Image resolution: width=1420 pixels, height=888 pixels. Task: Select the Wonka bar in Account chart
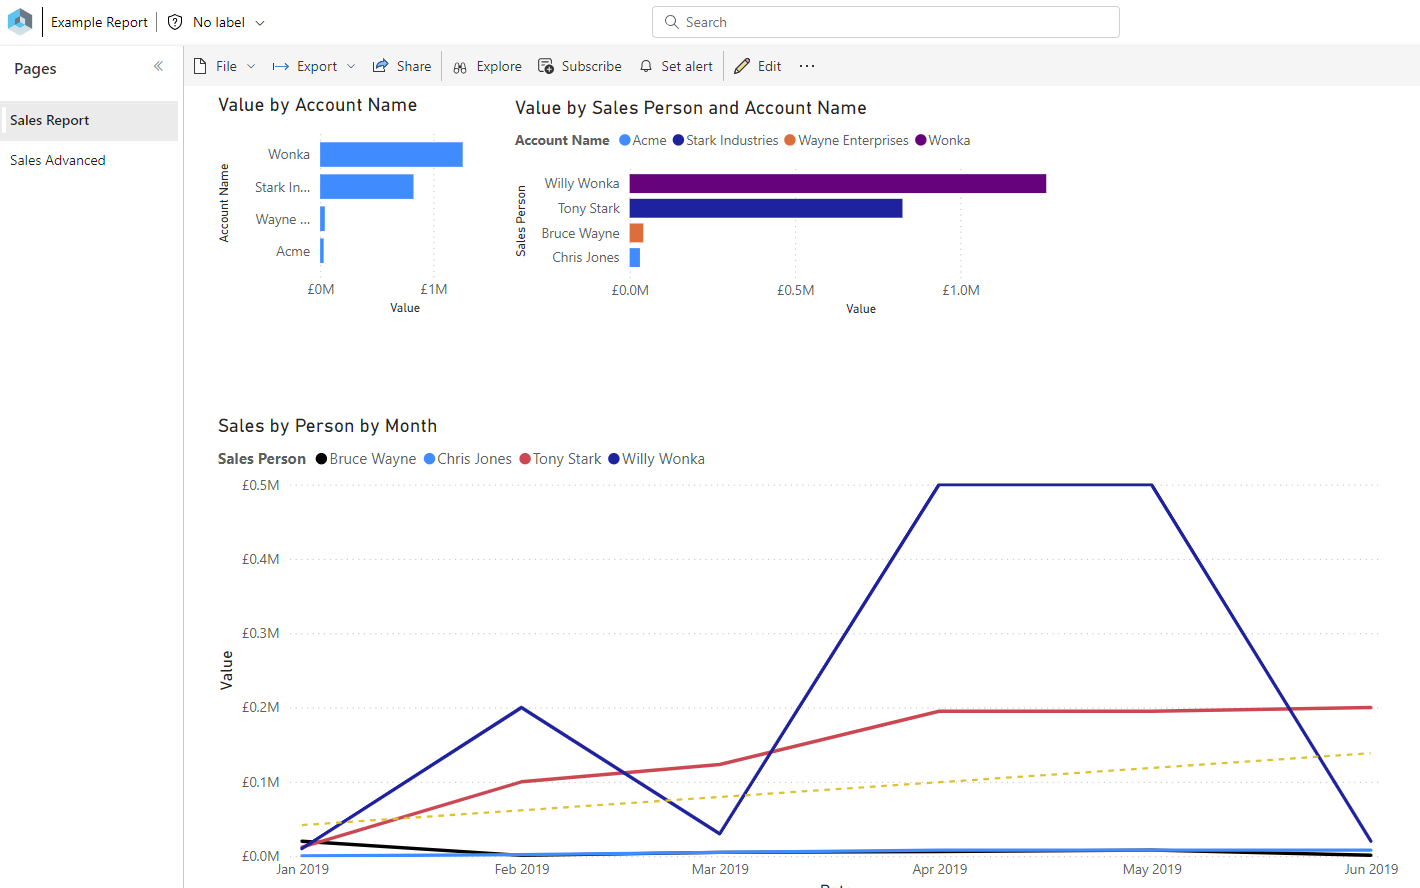[x=391, y=154]
